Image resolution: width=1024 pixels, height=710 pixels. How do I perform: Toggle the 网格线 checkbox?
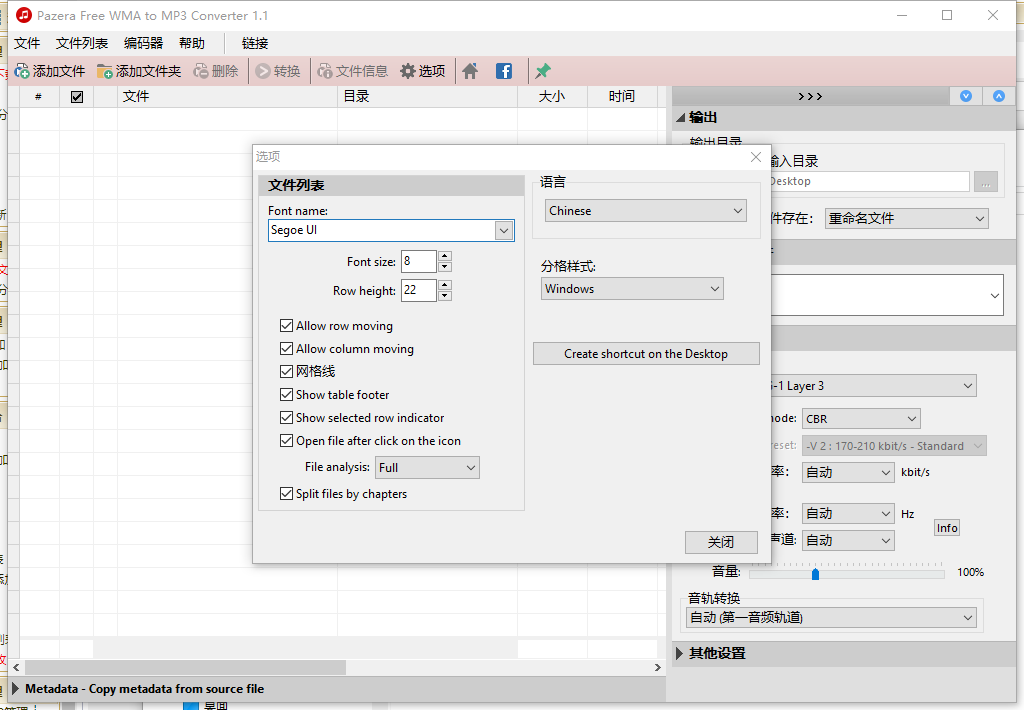(287, 372)
